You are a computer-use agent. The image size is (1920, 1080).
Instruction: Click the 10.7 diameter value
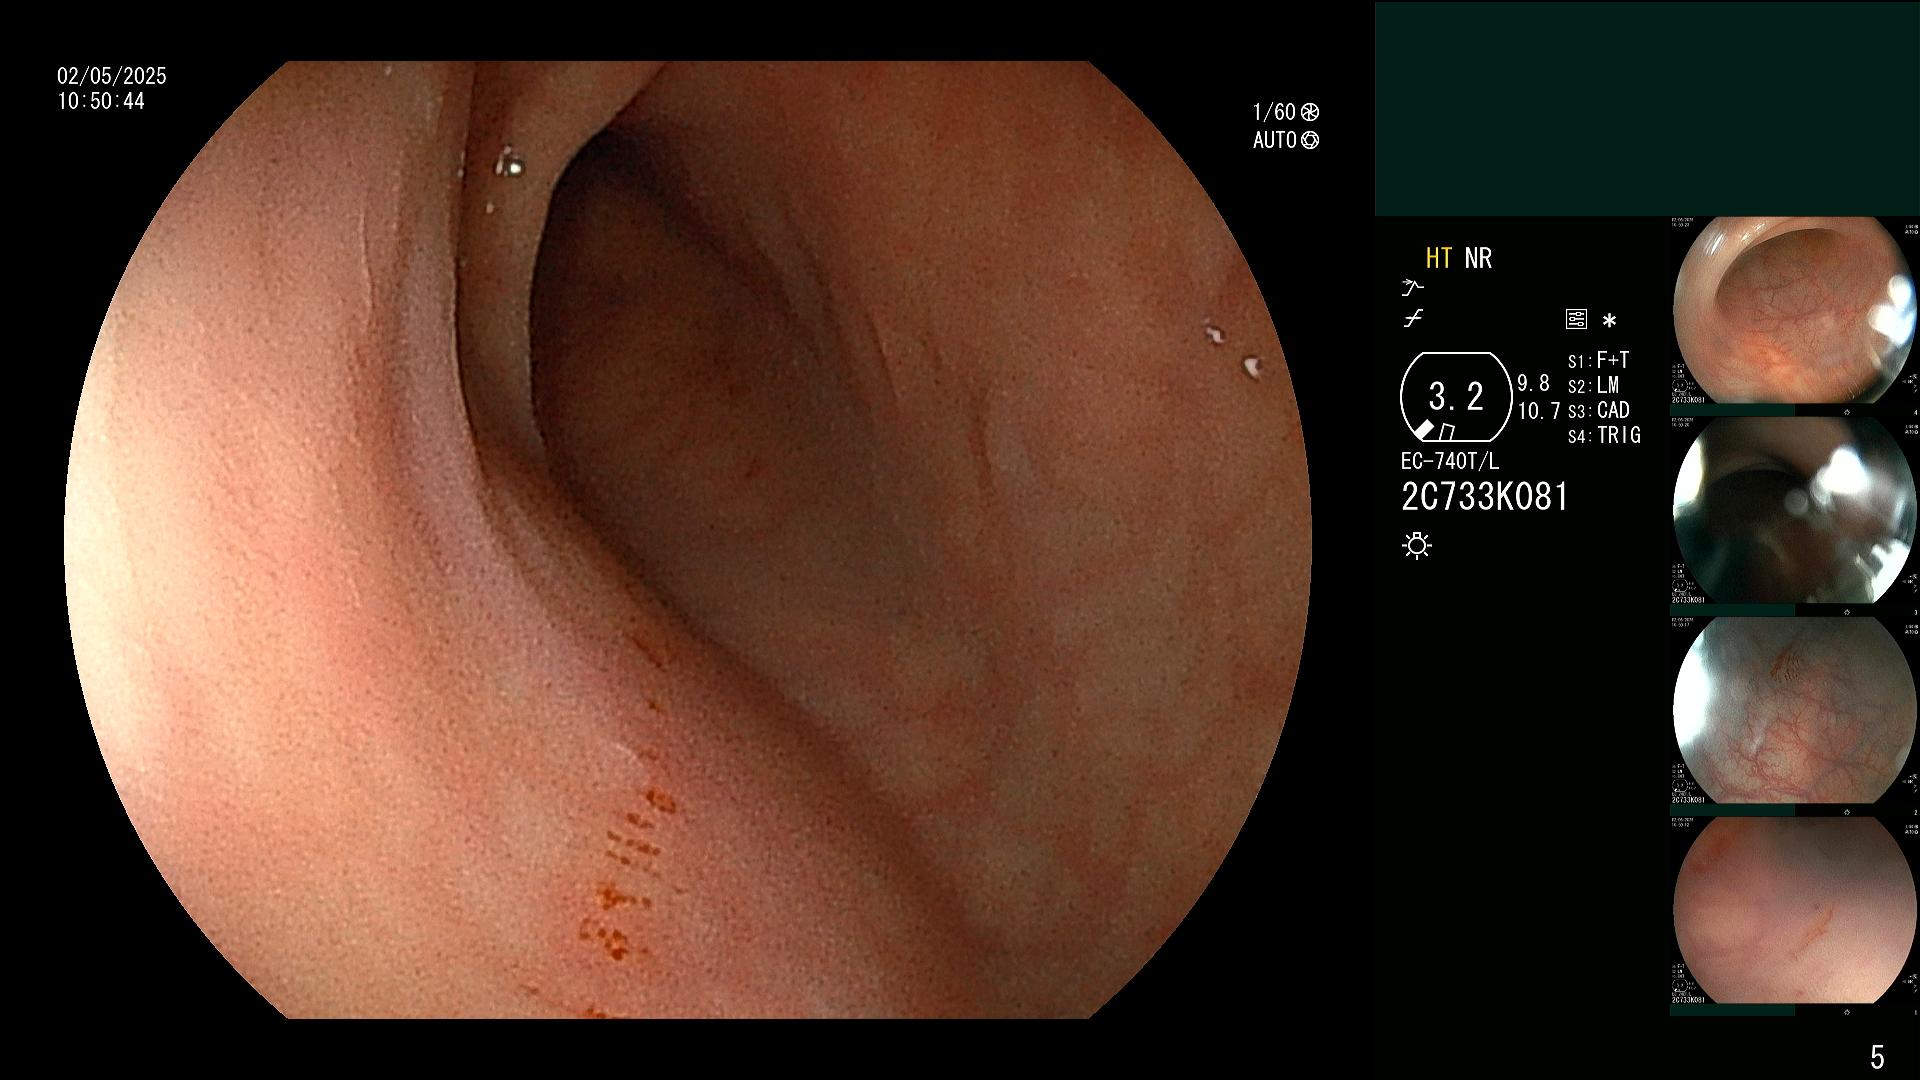tap(1539, 411)
